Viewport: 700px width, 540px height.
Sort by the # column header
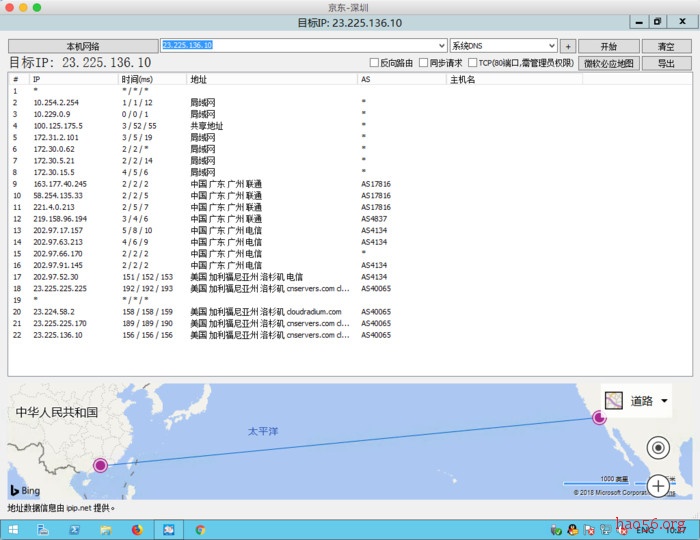click(19, 79)
